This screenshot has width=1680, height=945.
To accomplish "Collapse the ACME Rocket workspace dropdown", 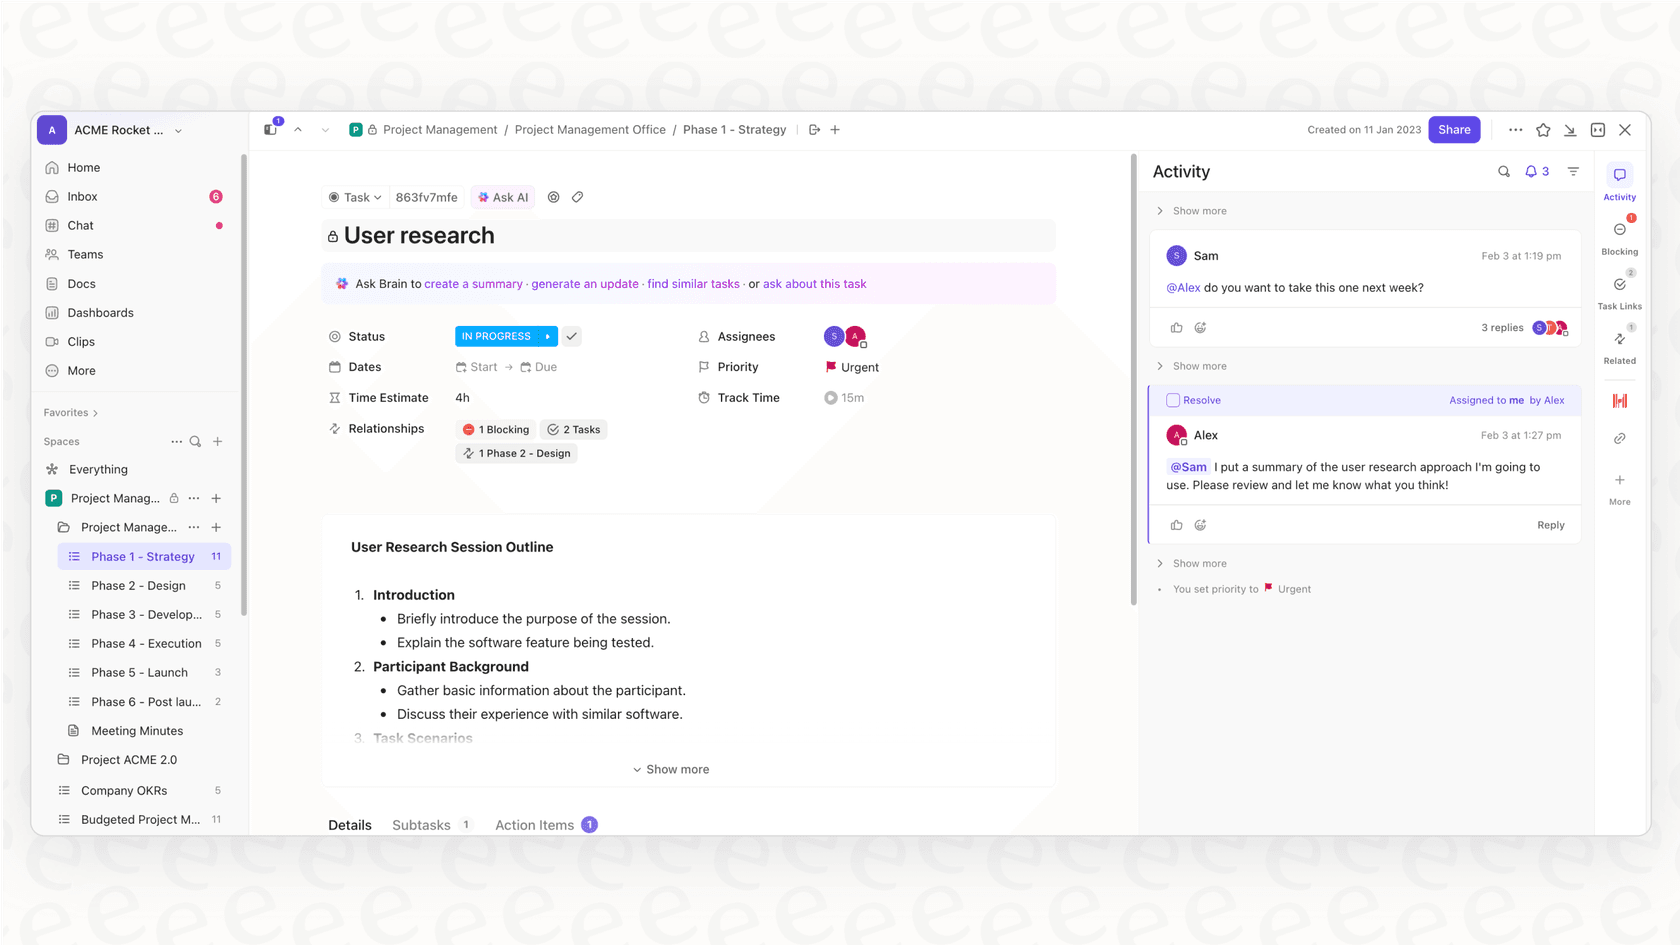I will [178, 130].
